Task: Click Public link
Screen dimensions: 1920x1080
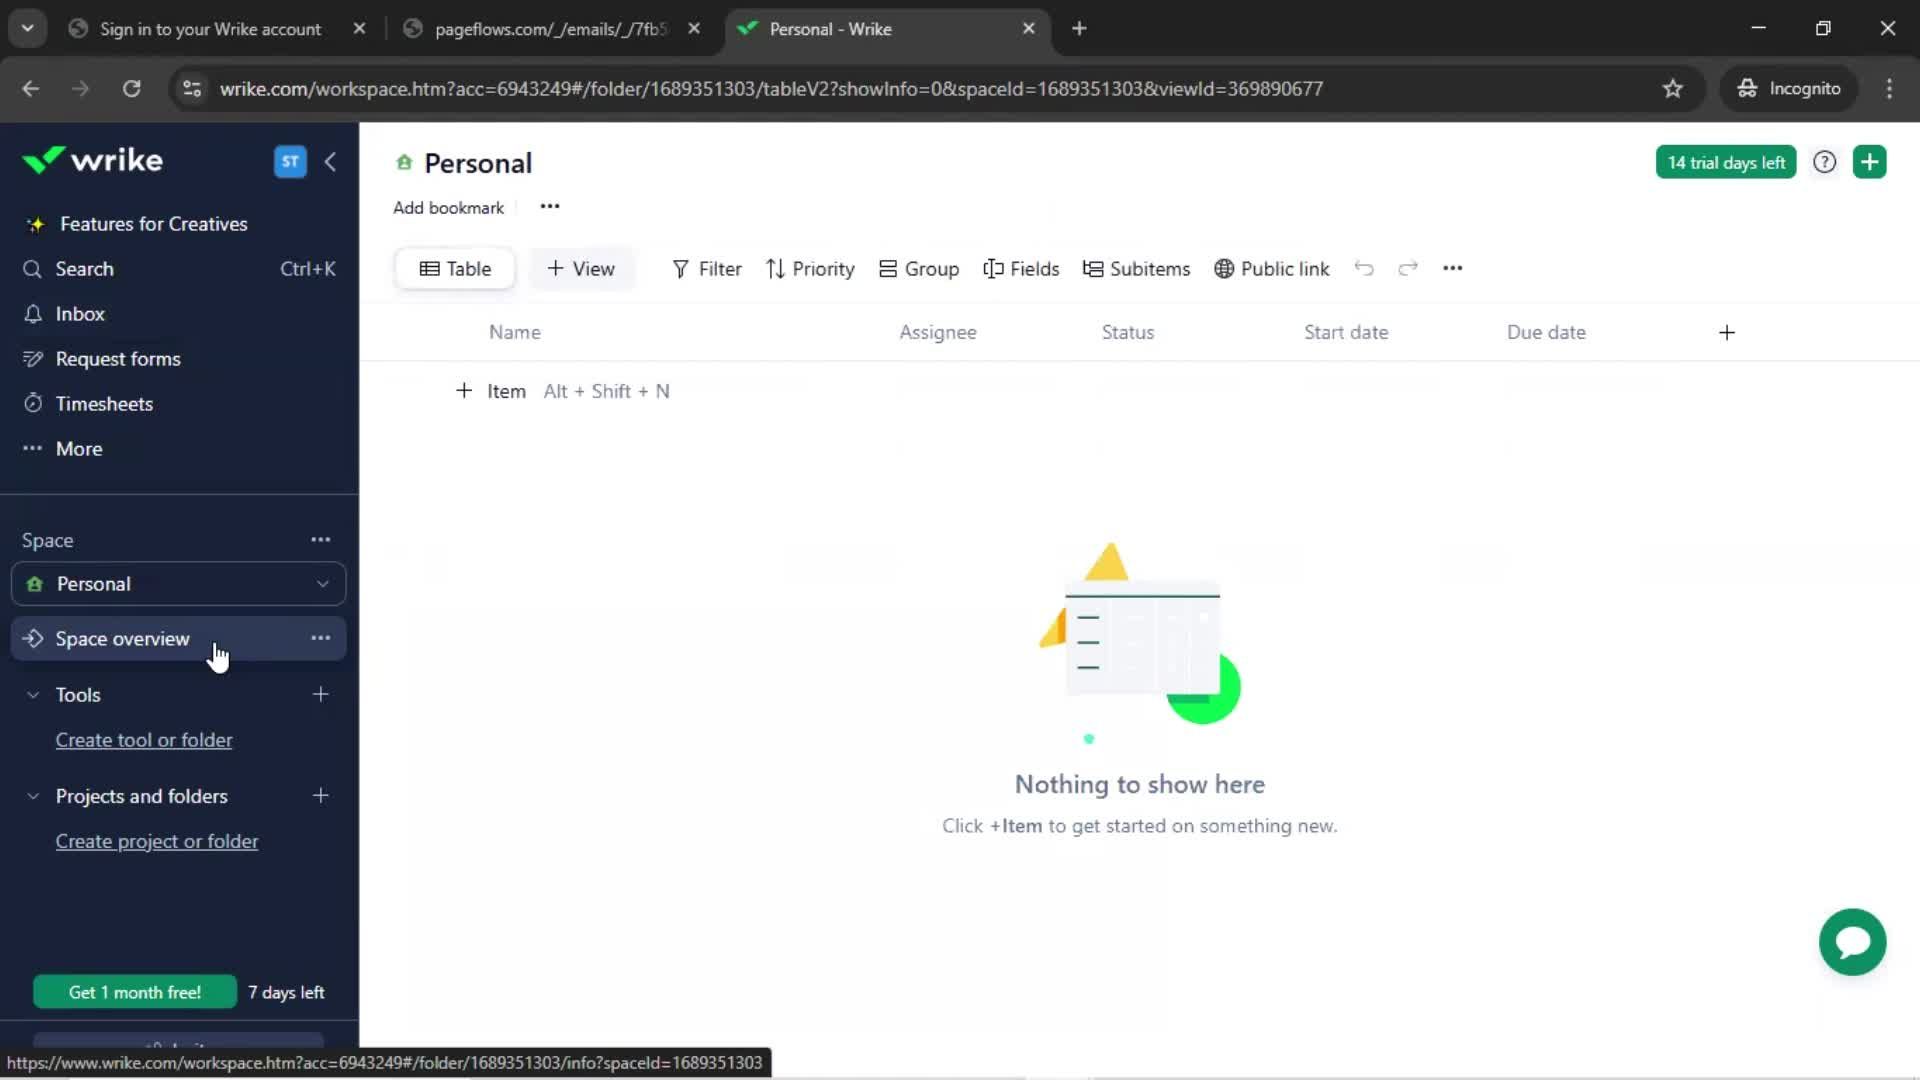Action: click(x=1272, y=269)
